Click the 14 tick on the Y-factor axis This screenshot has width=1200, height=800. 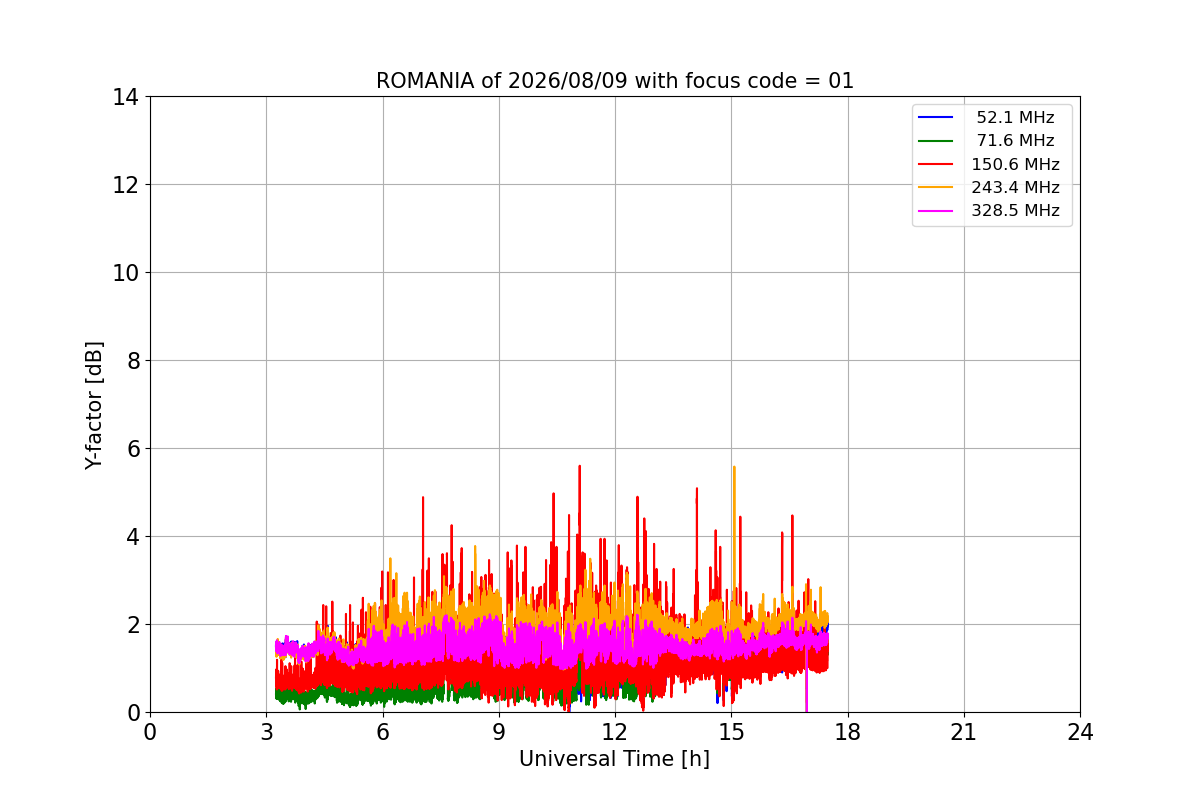[125, 97]
